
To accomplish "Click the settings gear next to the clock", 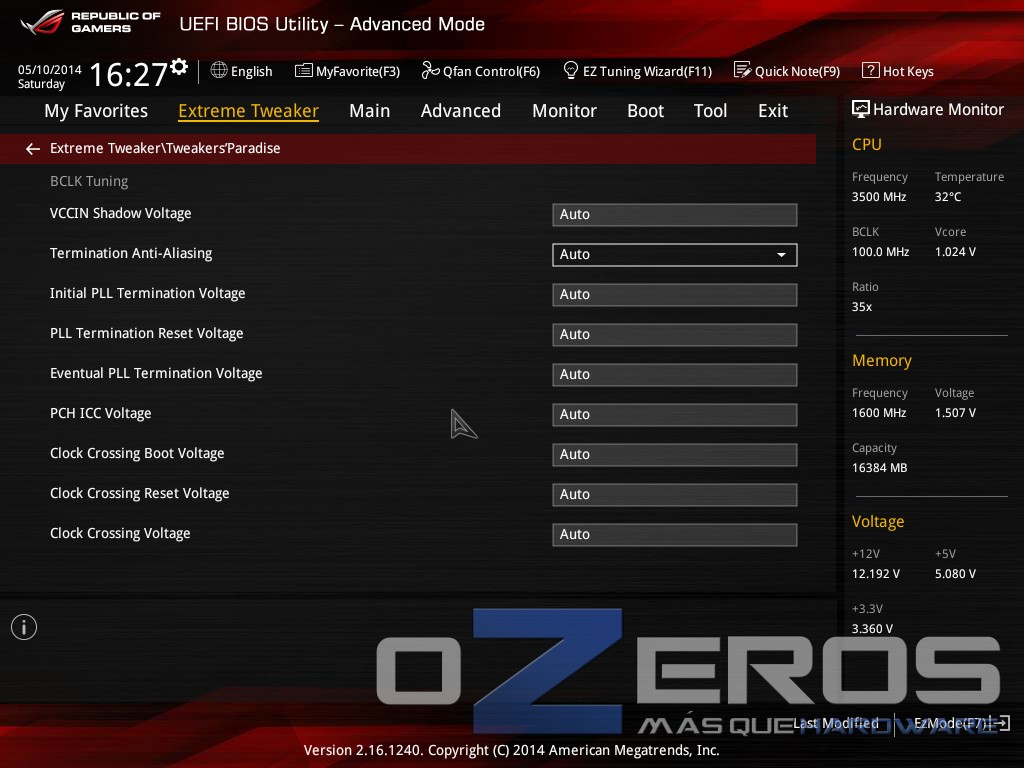I will (x=179, y=67).
